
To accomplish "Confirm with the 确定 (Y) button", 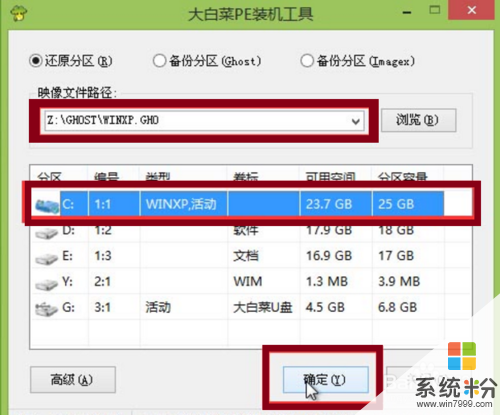I will coord(326,380).
